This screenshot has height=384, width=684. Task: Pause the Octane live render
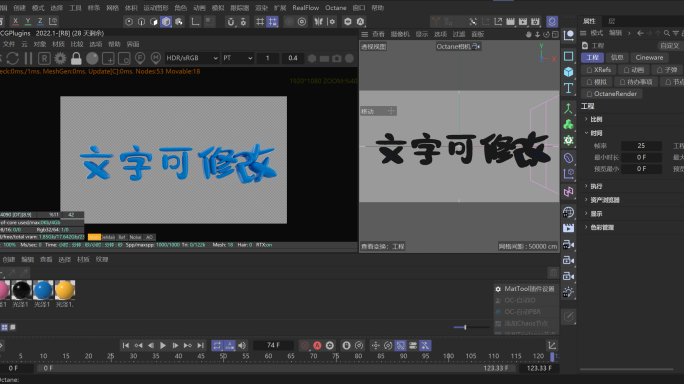point(28,58)
